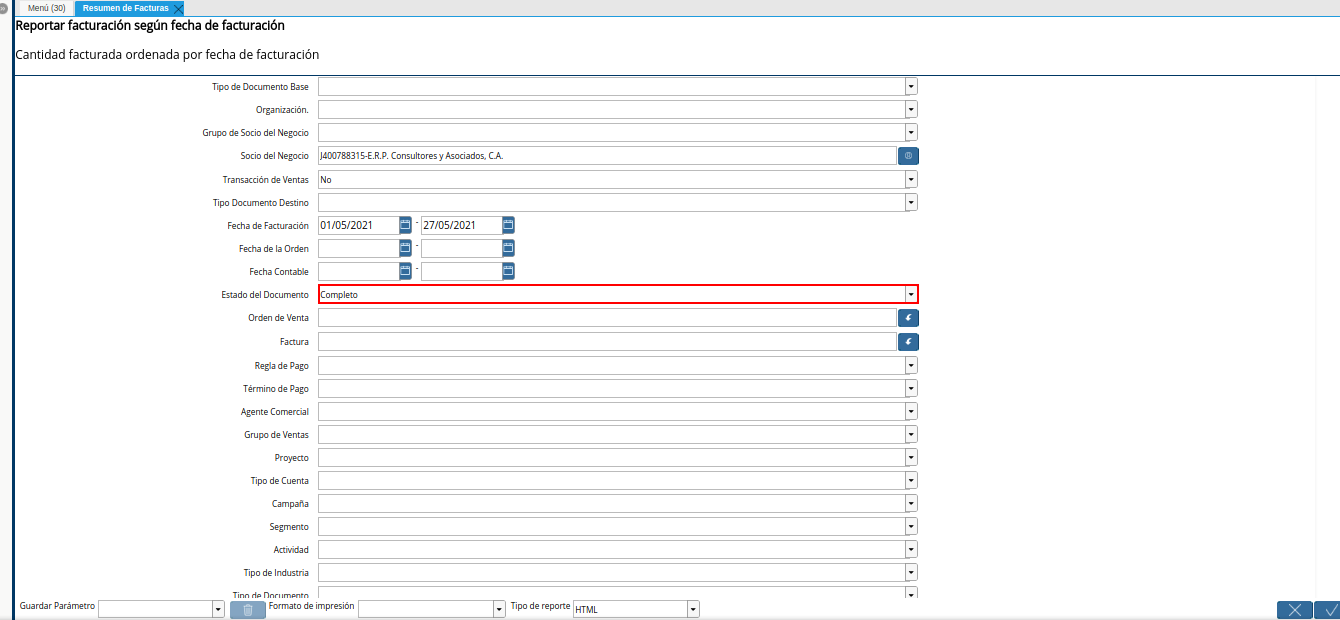Click the Estado del Documento label
The height and width of the screenshot is (620, 1340).
[x=265, y=295]
